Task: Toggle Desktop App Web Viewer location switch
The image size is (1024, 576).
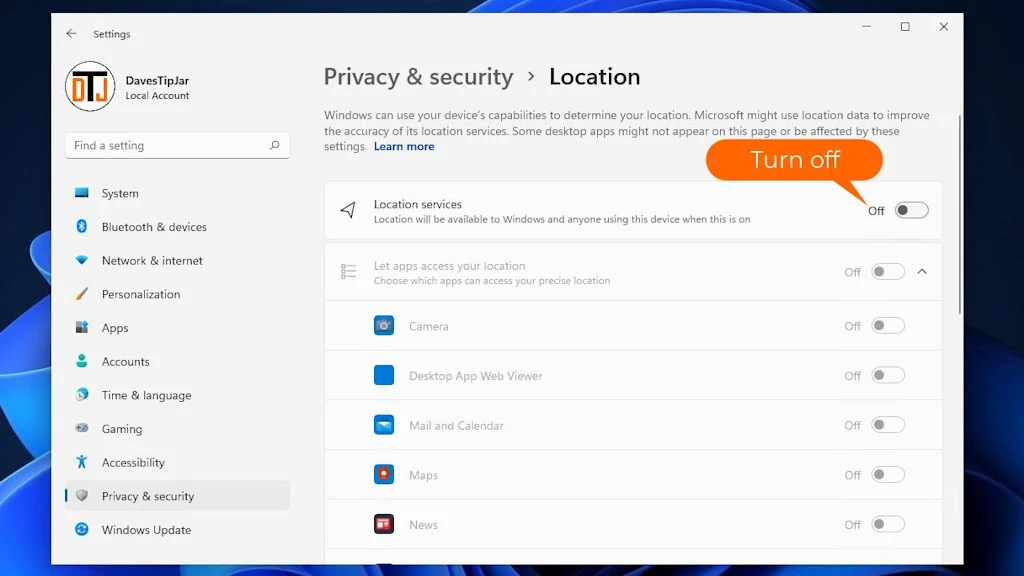Action: pos(888,375)
